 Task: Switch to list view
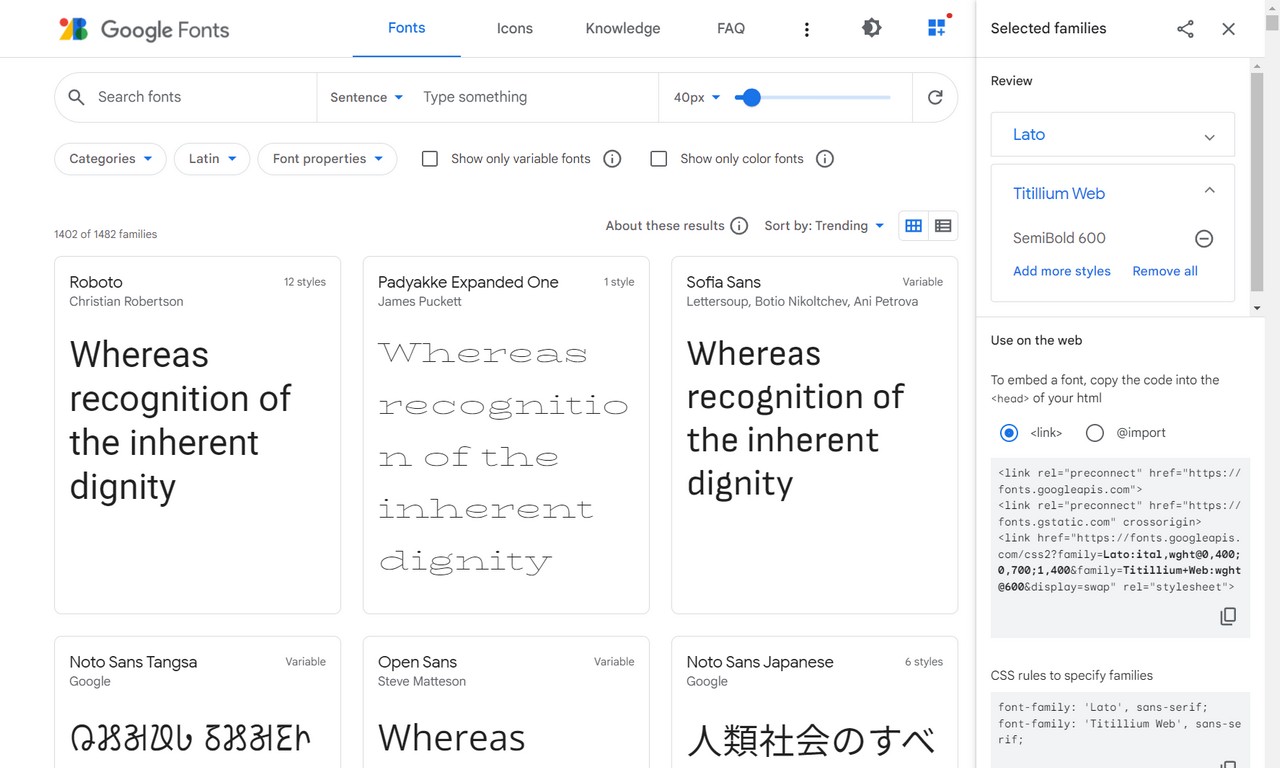pyautogui.click(x=943, y=226)
